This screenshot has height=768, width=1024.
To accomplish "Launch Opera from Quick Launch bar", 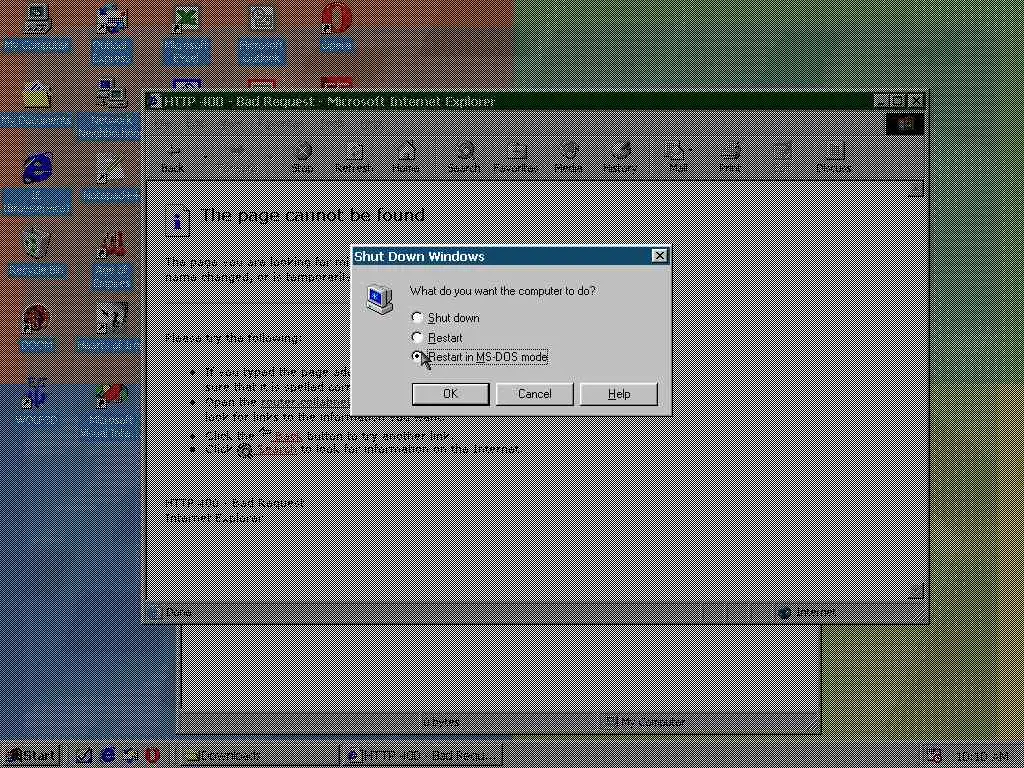I will coord(152,756).
